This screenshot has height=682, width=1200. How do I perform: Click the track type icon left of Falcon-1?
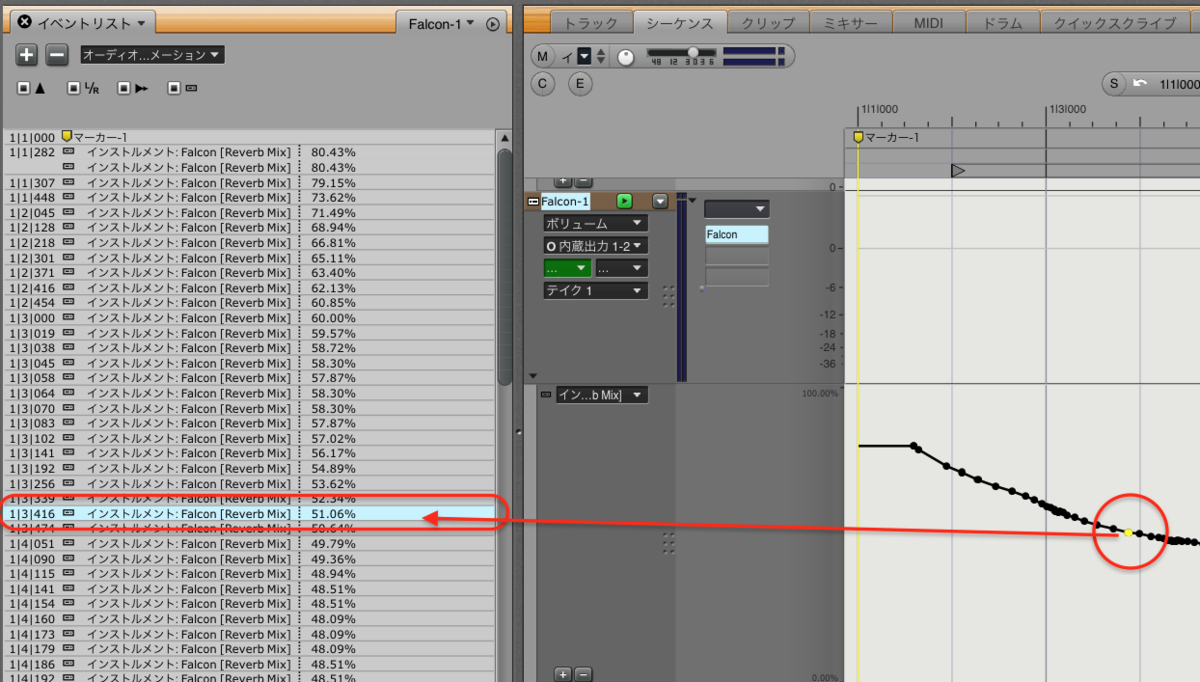533,201
